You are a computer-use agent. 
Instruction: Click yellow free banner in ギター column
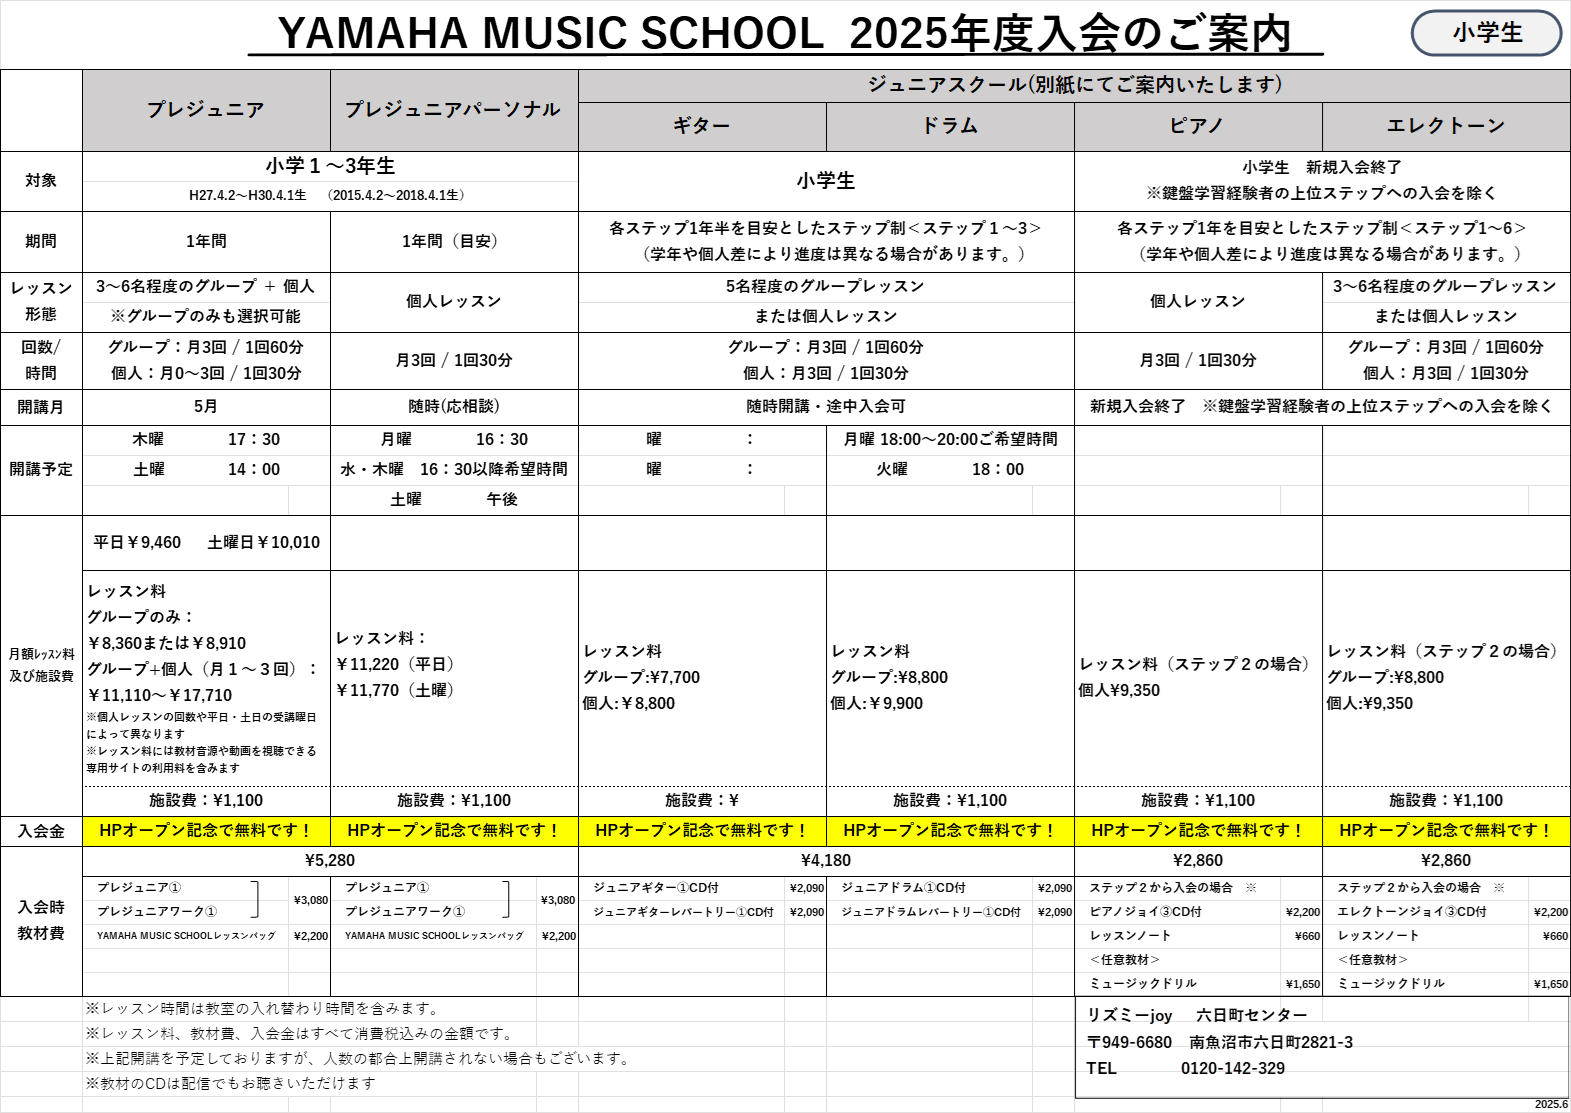702,831
